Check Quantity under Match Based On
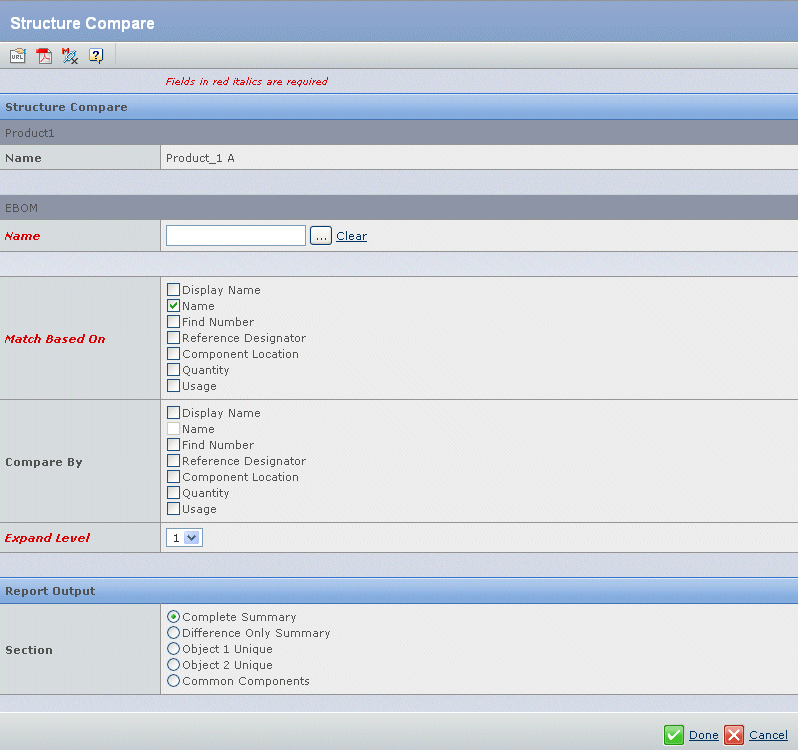The width and height of the screenshot is (798, 750). [174, 370]
